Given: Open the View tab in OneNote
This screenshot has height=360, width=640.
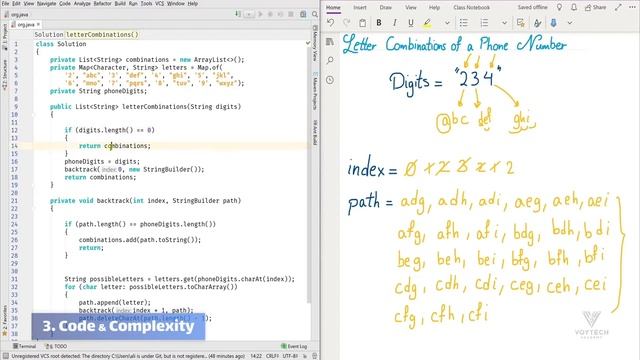Looking at the screenshot, I should 411,7.
